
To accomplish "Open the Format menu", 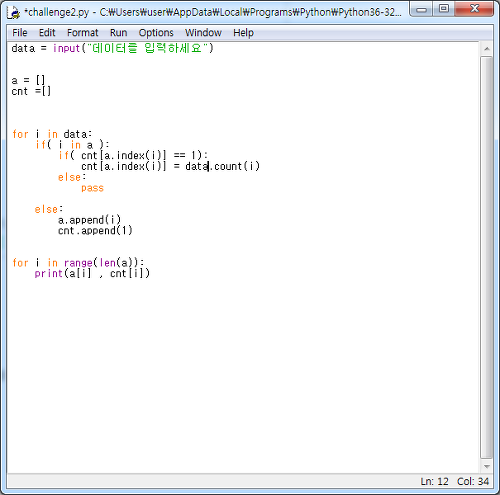I will pos(83,33).
